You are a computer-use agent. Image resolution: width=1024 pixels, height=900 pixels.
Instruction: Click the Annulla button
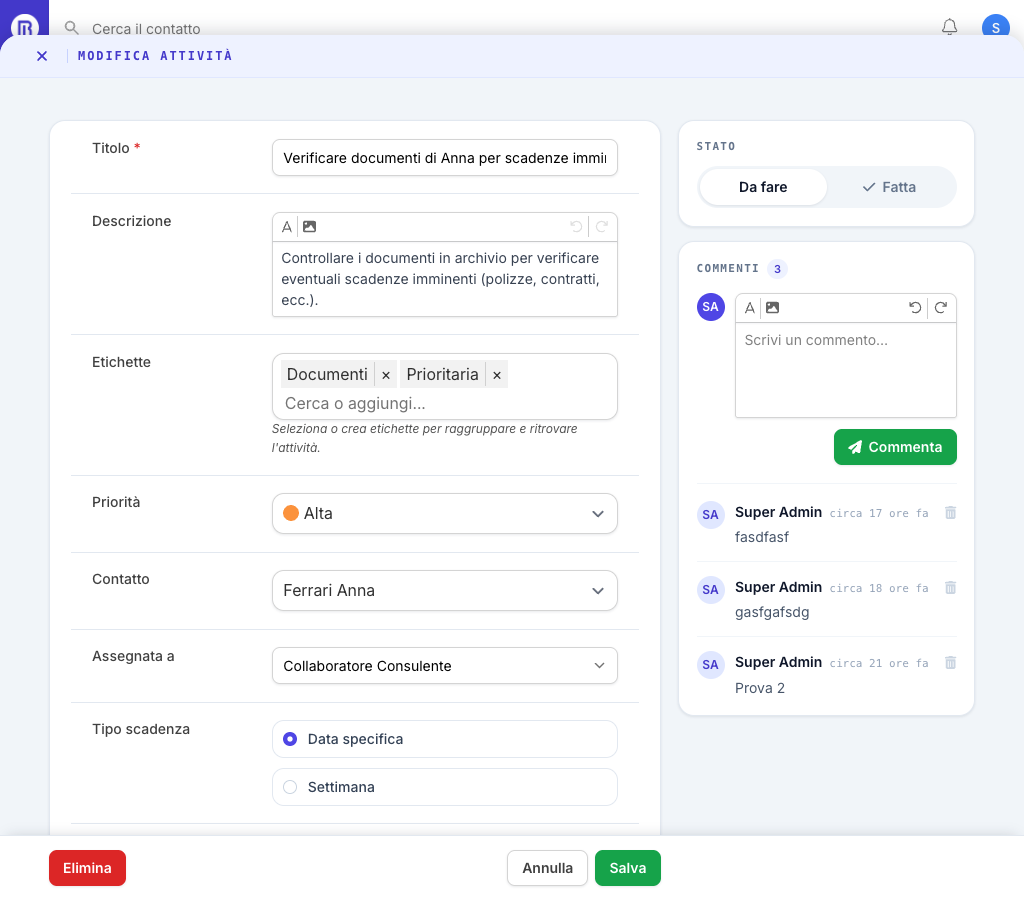[x=547, y=868]
